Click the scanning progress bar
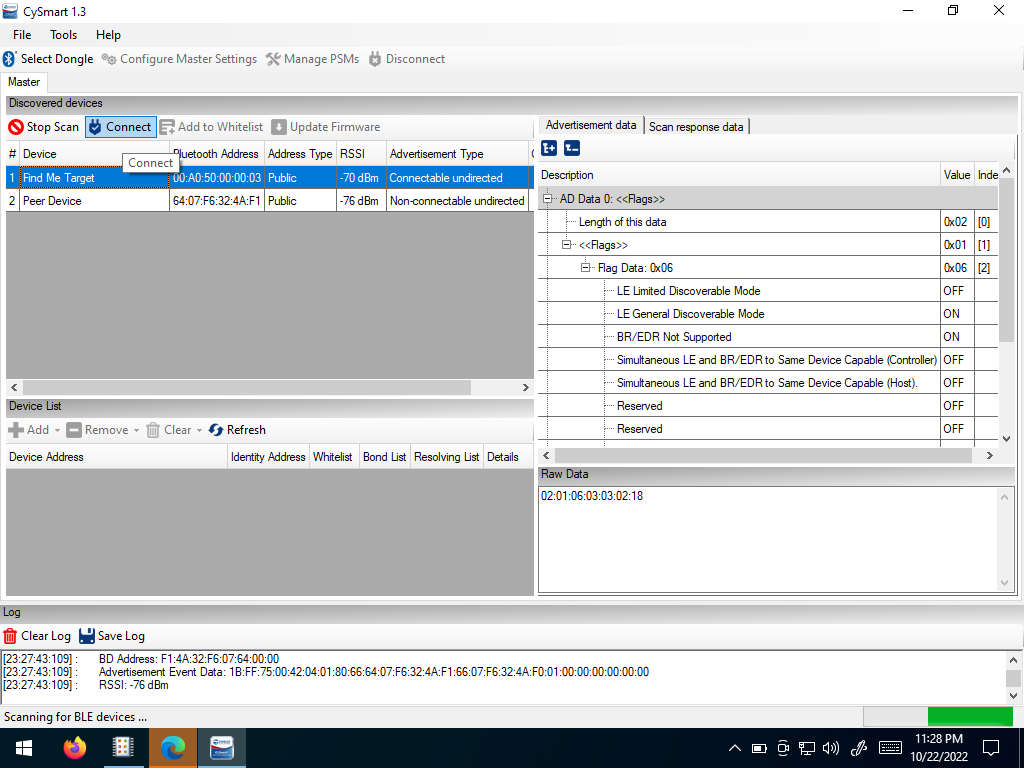 point(938,716)
